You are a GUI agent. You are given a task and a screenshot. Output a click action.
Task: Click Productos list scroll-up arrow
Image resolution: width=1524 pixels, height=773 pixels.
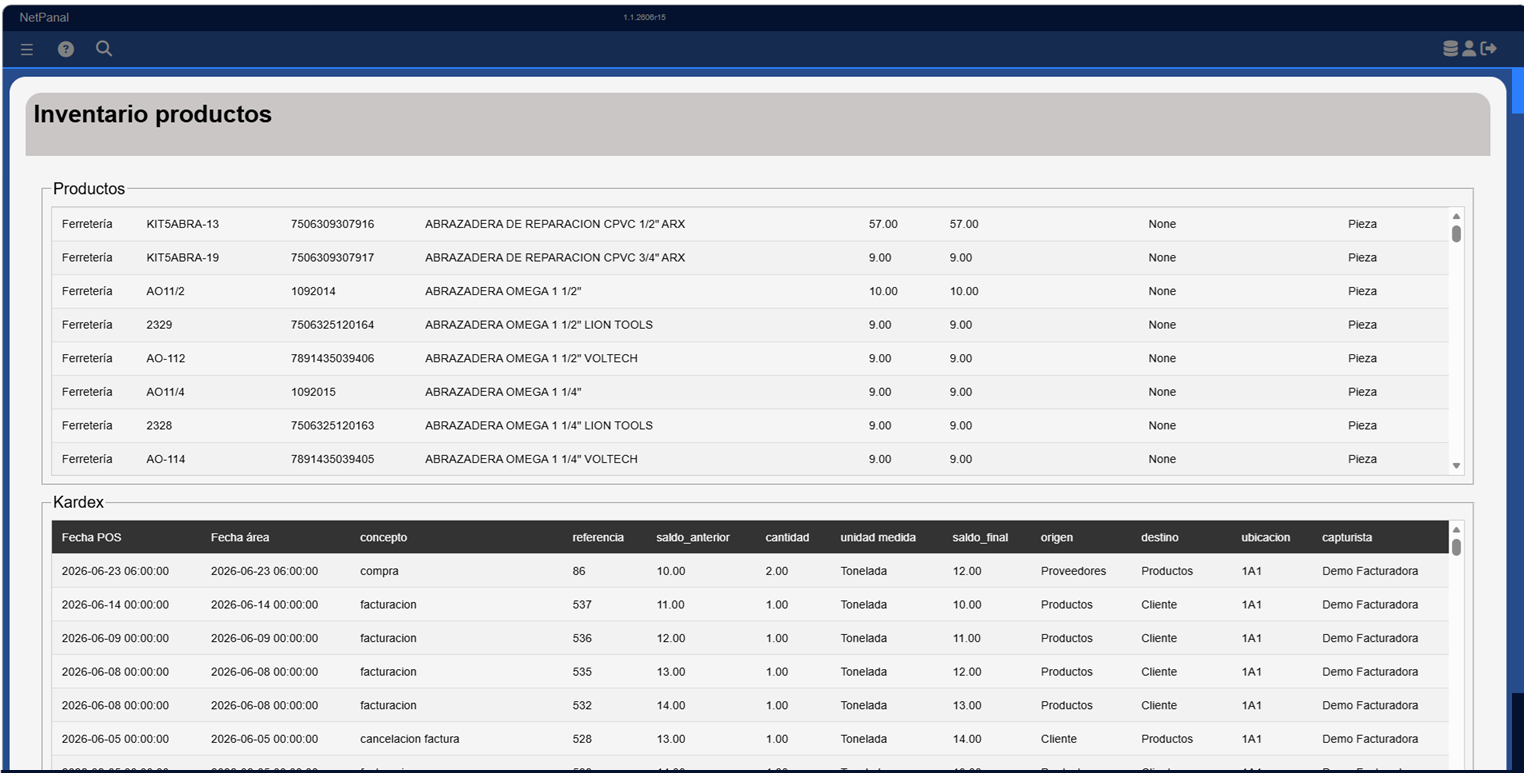pyautogui.click(x=1456, y=216)
